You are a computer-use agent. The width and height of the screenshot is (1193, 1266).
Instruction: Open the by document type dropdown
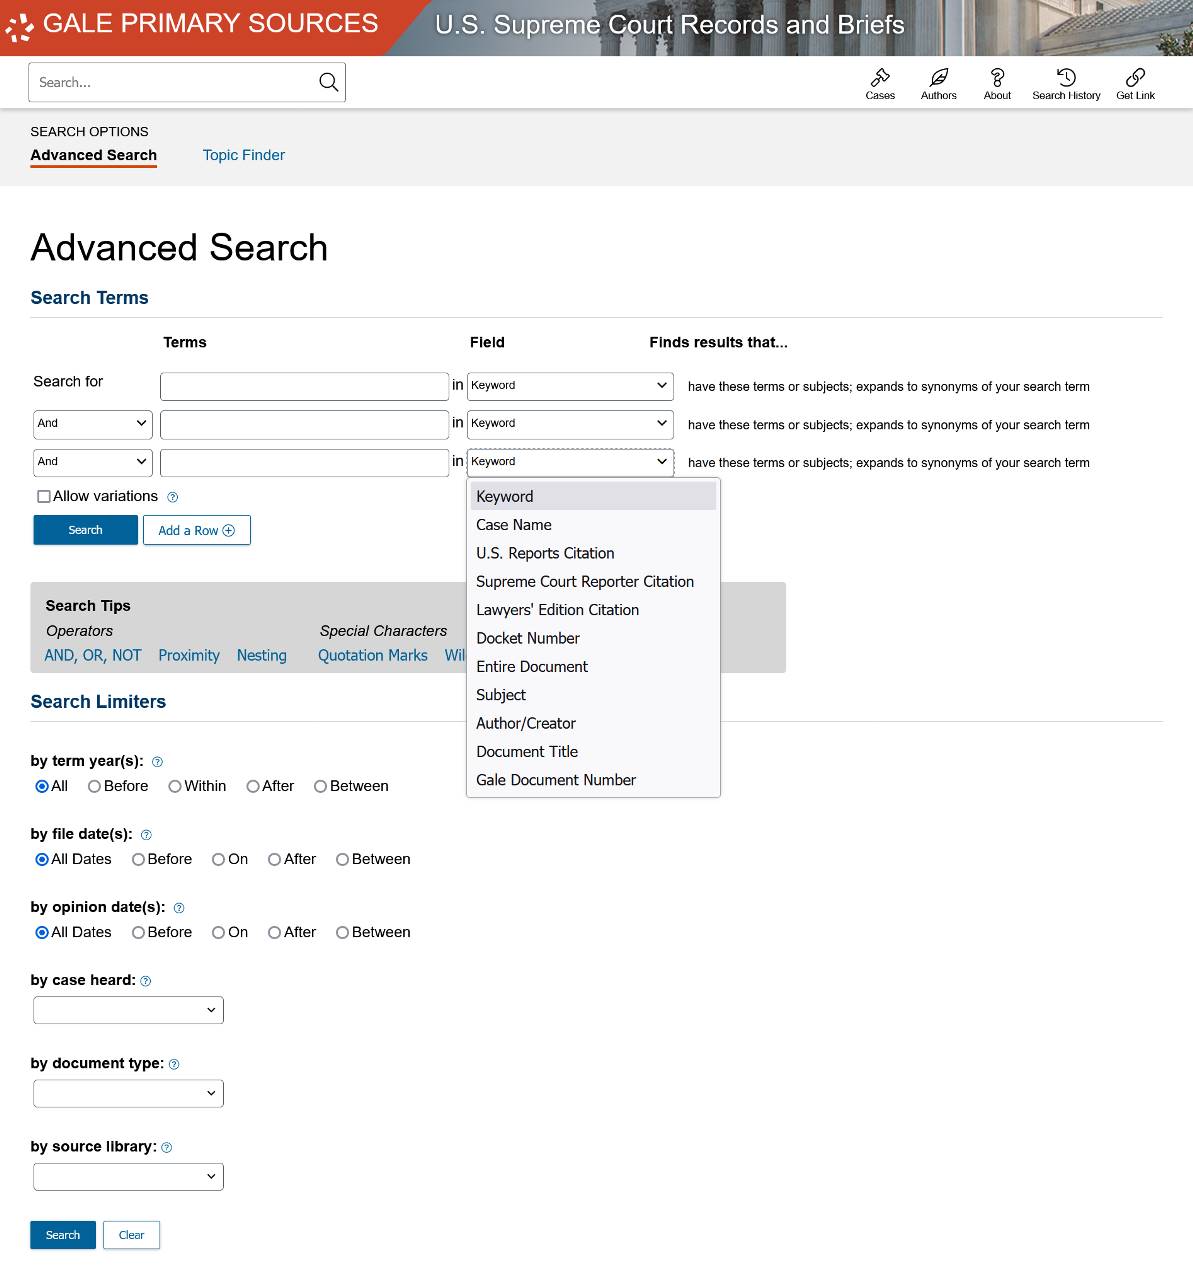pos(128,1093)
